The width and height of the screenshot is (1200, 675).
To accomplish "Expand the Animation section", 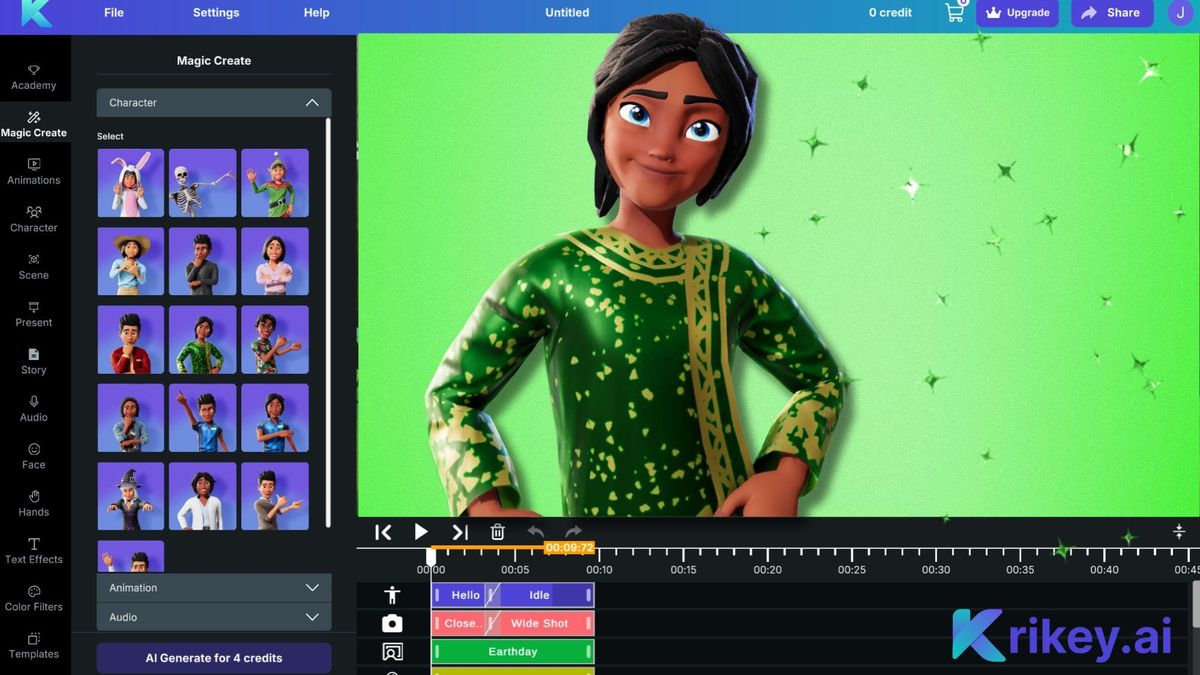I will (212, 587).
